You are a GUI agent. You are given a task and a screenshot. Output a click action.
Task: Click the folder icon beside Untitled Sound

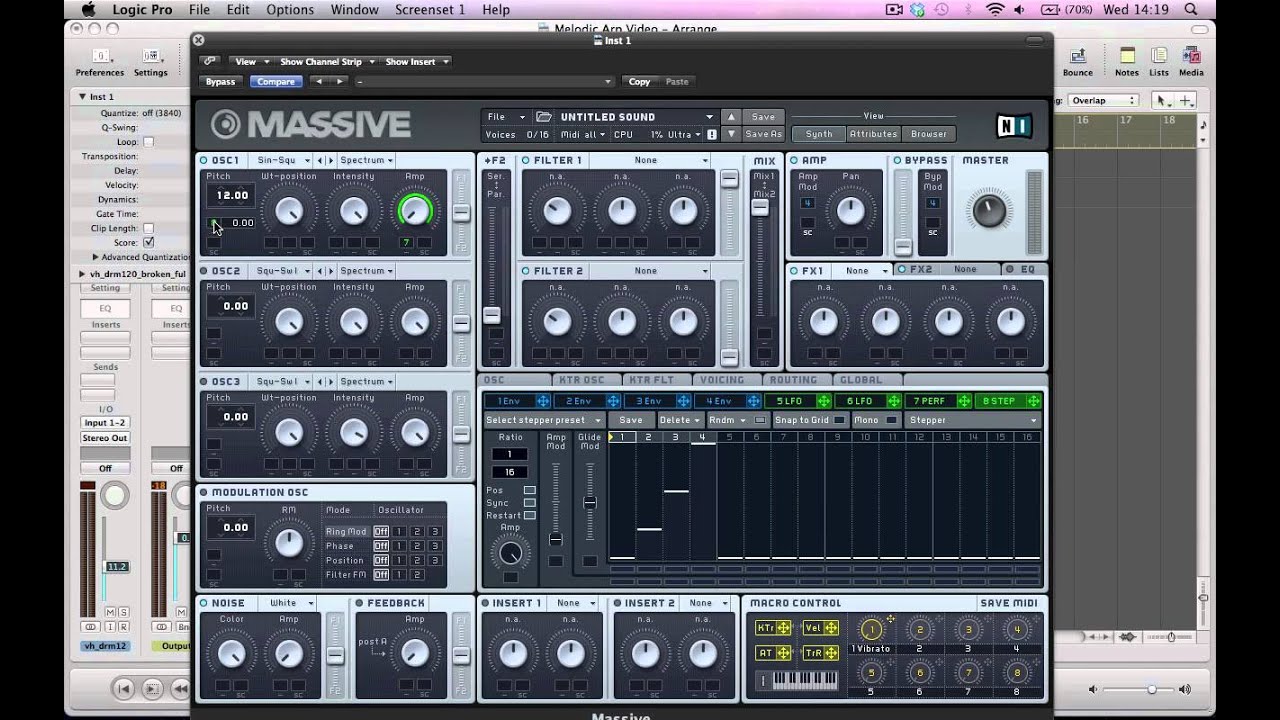click(x=544, y=117)
